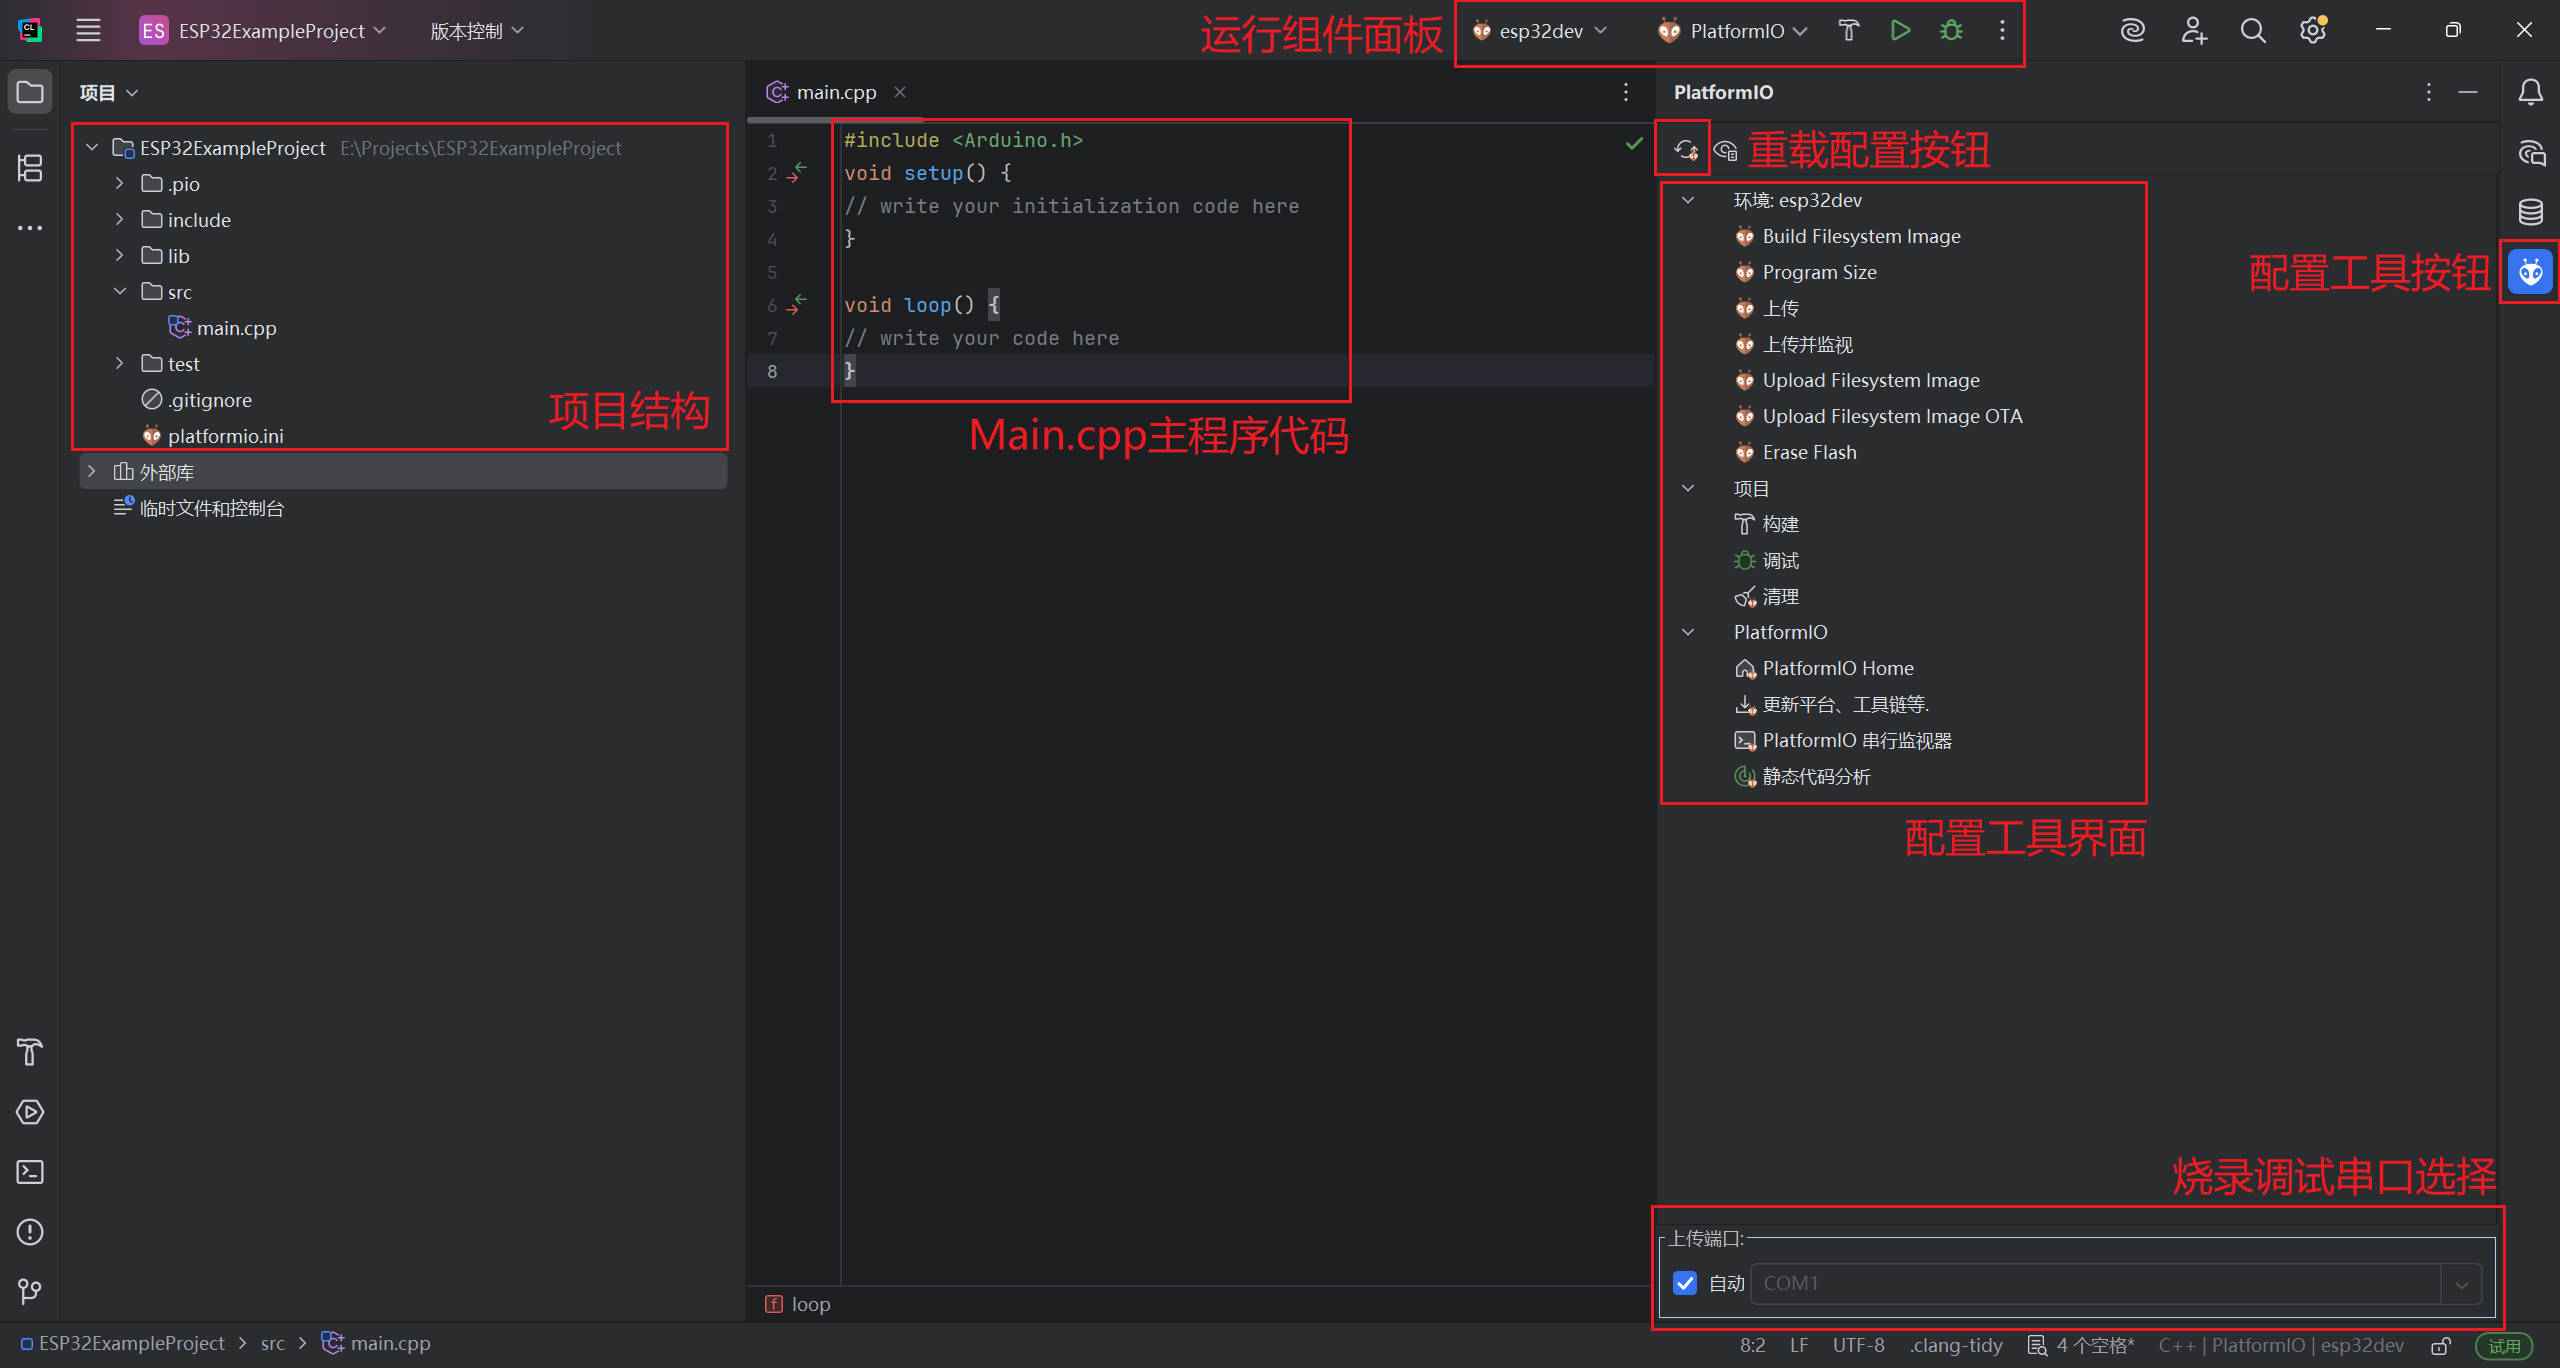Open the Git tool window in left sidebar
Screen dimensions: 2560x1368
[x=30, y=1292]
